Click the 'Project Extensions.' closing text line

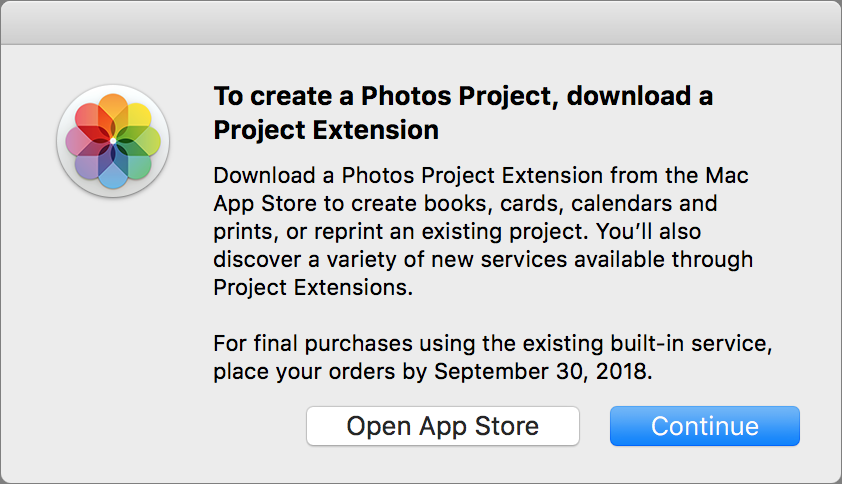click(313, 288)
